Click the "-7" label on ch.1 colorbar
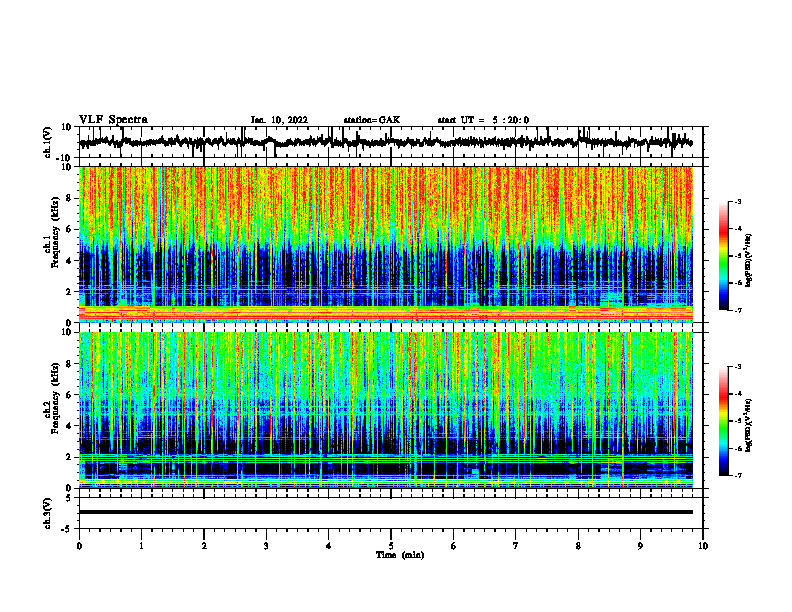Viewport: 792px width, 612px height. [x=737, y=310]
